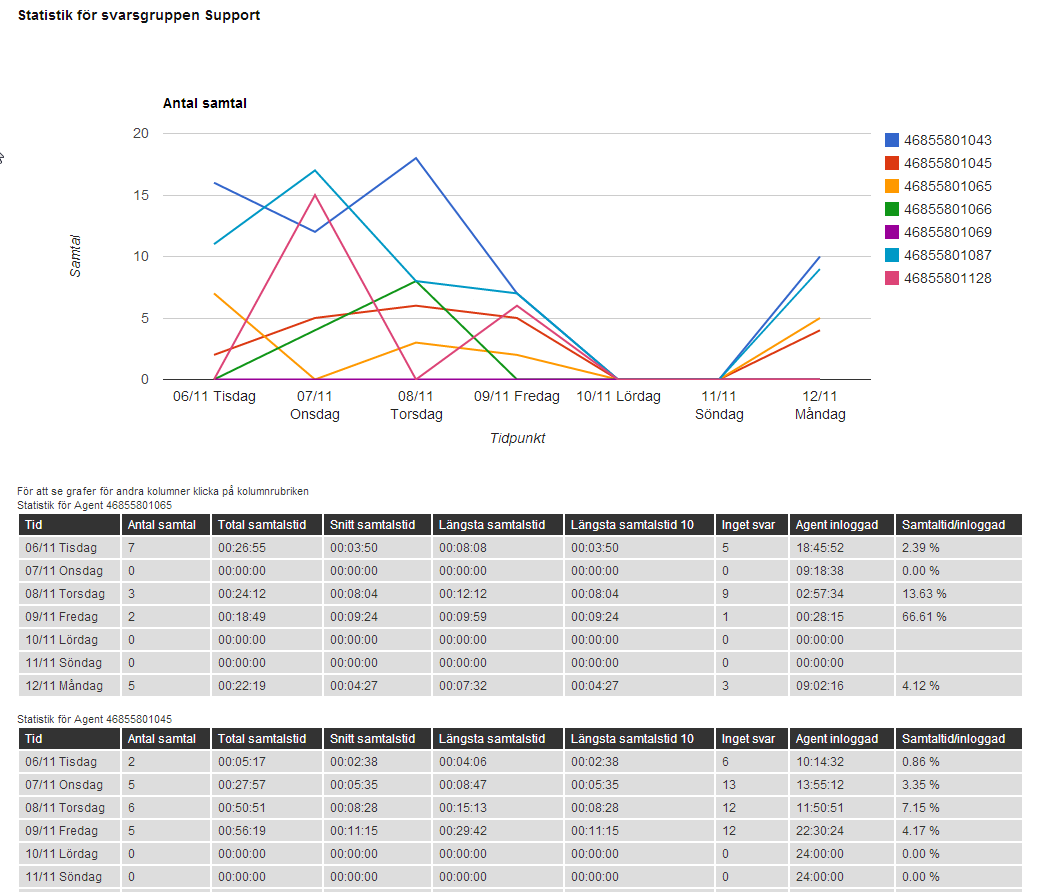Click Samtaltid/inloggad header in Agent 46855801065 table
This screenshot has height=892, width=1042.
click(x=959, y=524)
